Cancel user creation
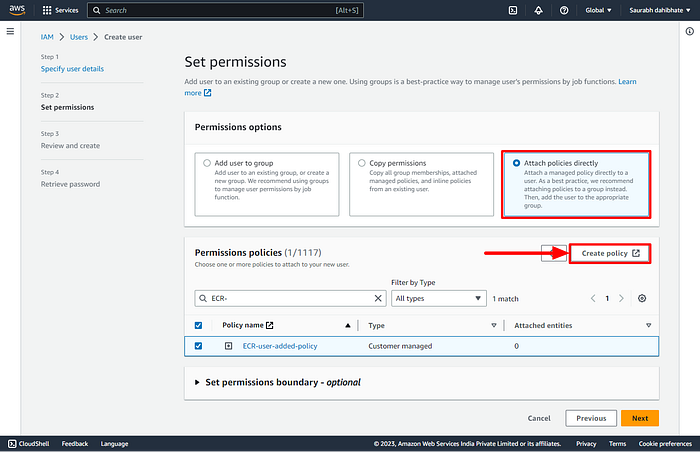Viewport: 700px width, 452px height. click(539, 418)
